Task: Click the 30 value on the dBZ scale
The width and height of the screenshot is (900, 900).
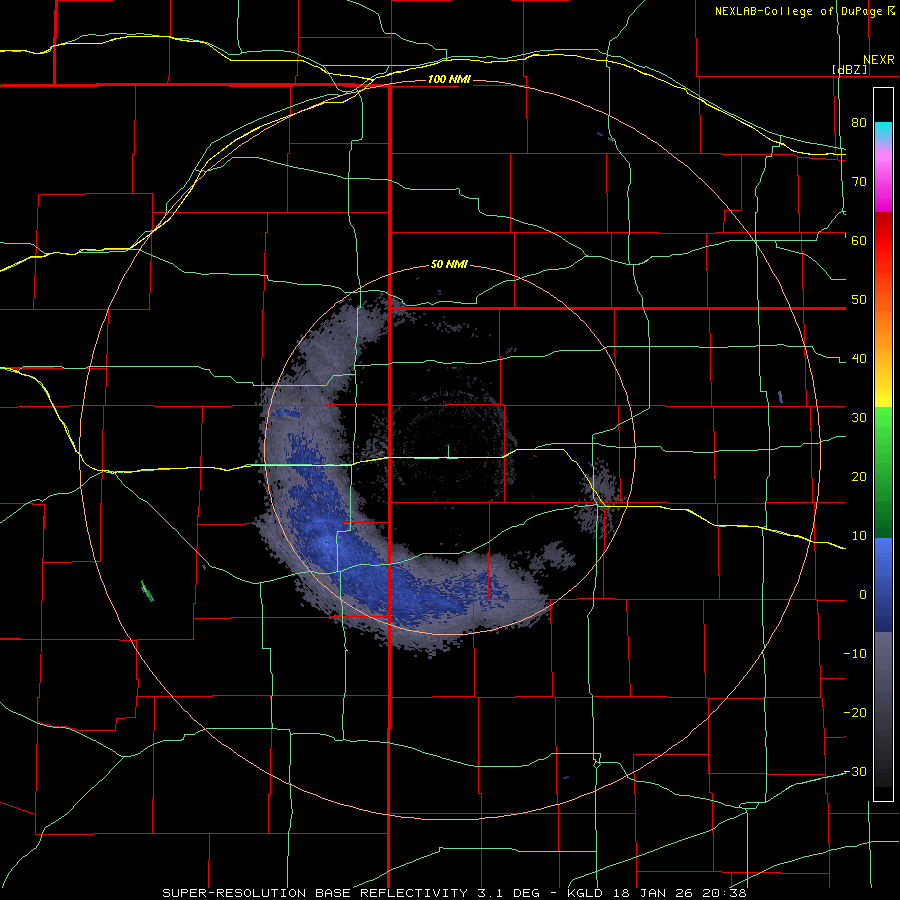Action: [x=859, y=418]
